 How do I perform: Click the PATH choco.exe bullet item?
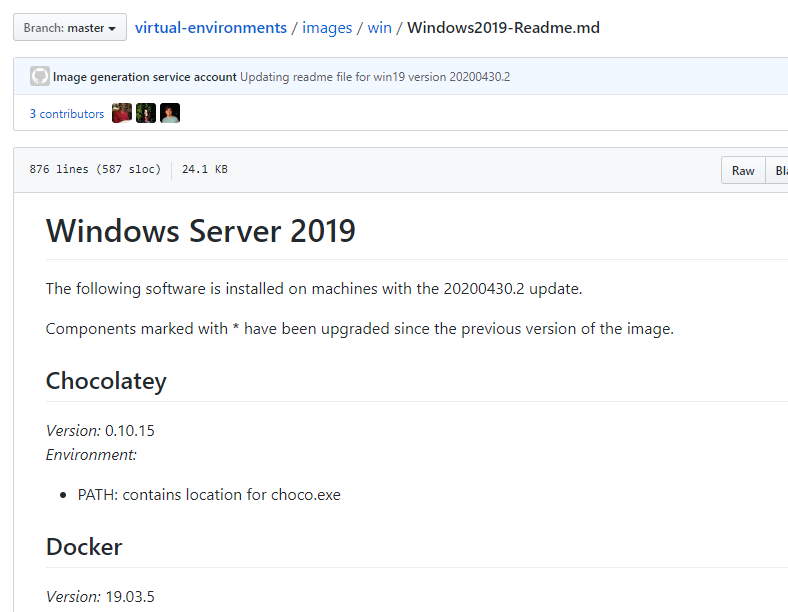click(x=209, y=495)
